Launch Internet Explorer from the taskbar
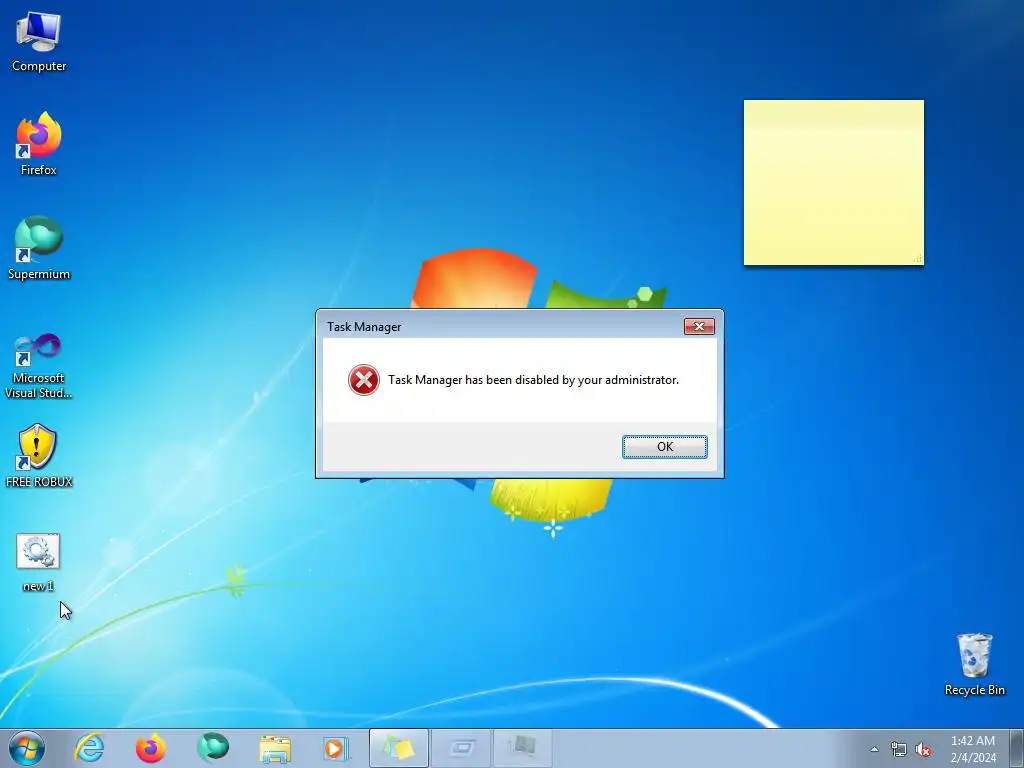1024x768 pixels. 89,748
